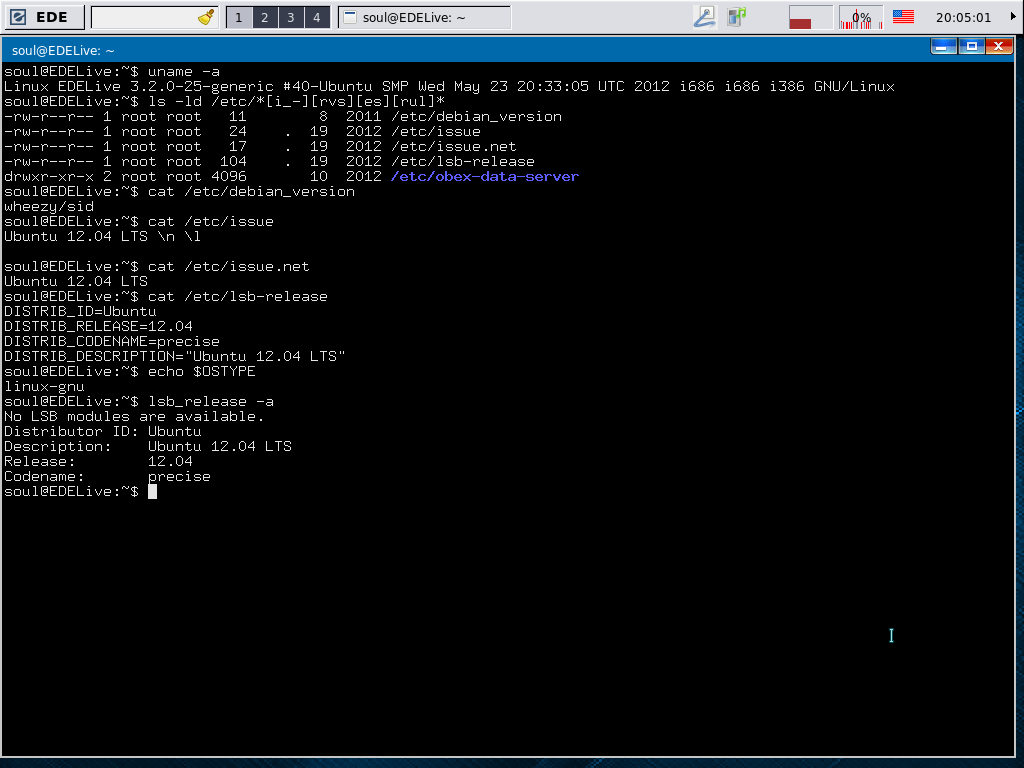The height and width of the screenshot is (768, 1024).
Task: Open the volume mixer tray icon
Action: pyautogui.click(x=737, y=18)
